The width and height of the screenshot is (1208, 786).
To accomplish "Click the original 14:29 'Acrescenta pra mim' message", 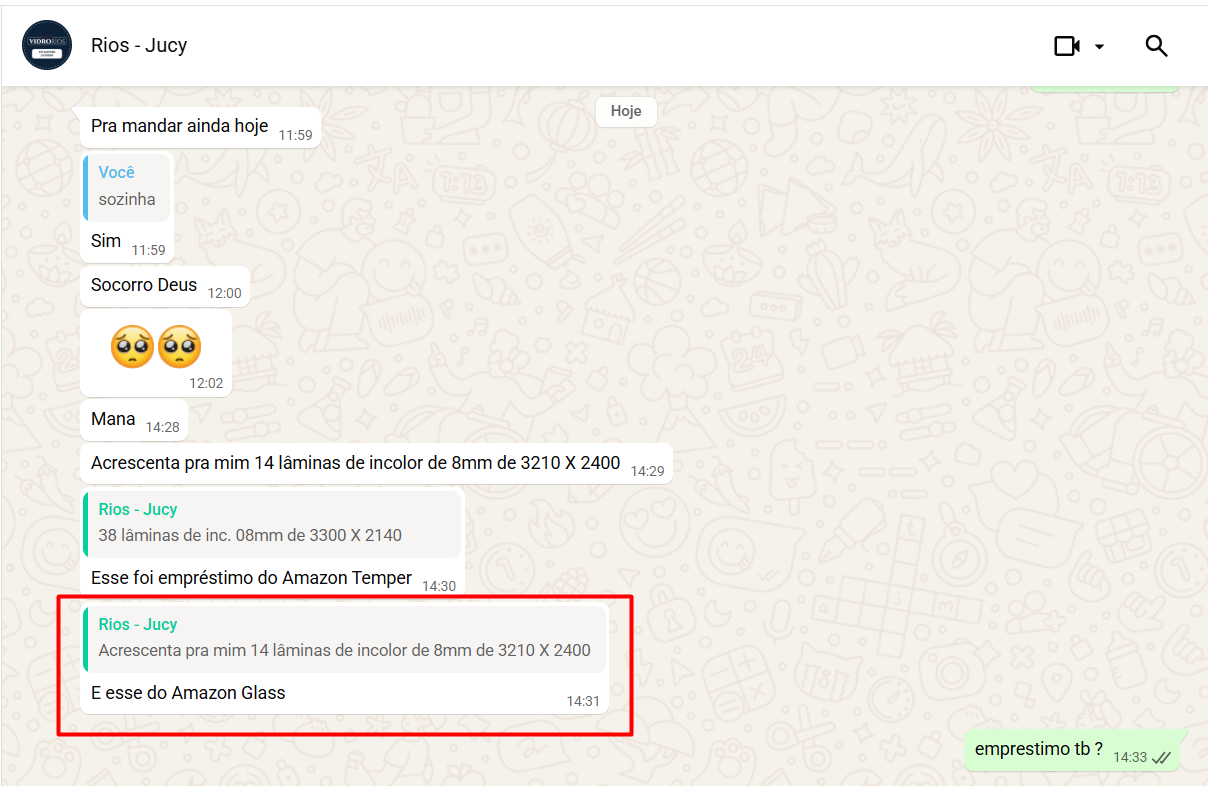I will click(x=355, y=464).
